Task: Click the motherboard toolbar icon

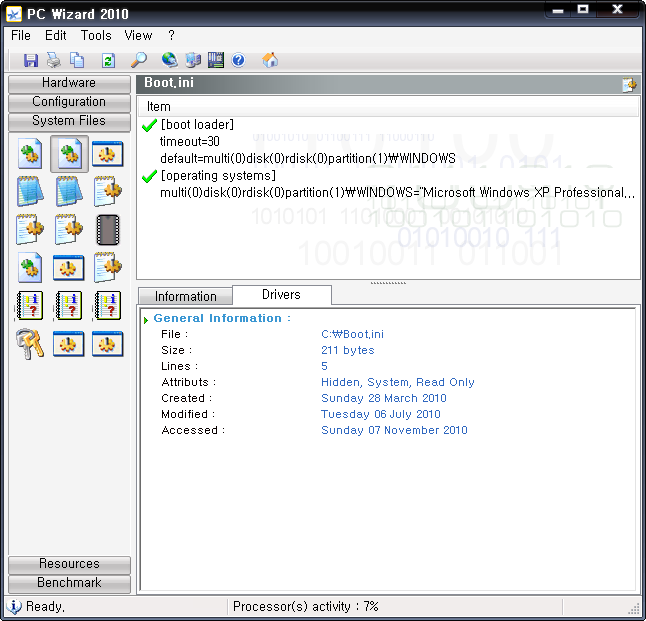Action: click(x=216, y=61)
